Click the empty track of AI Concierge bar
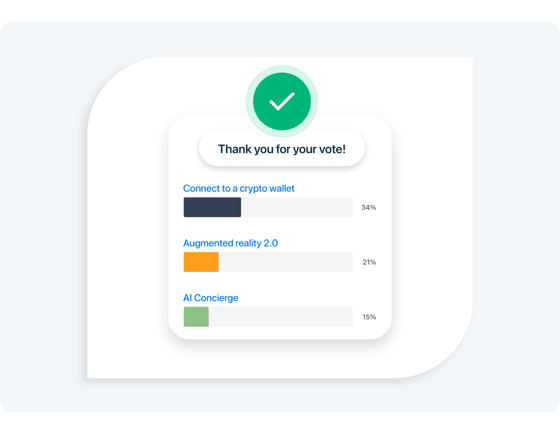Viewport: 560px width, 435px height. pyautogui.click(x=281, y=317)
